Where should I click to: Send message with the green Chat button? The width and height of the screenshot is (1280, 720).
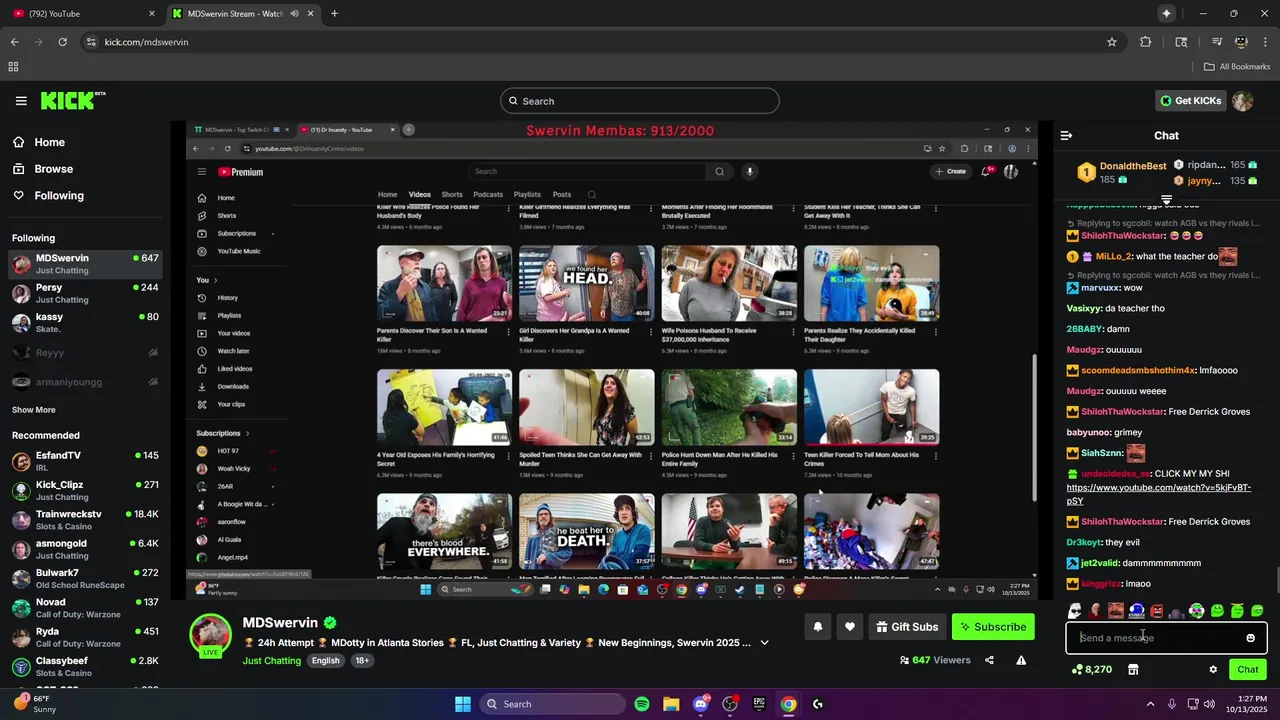tap(1247, 669)
